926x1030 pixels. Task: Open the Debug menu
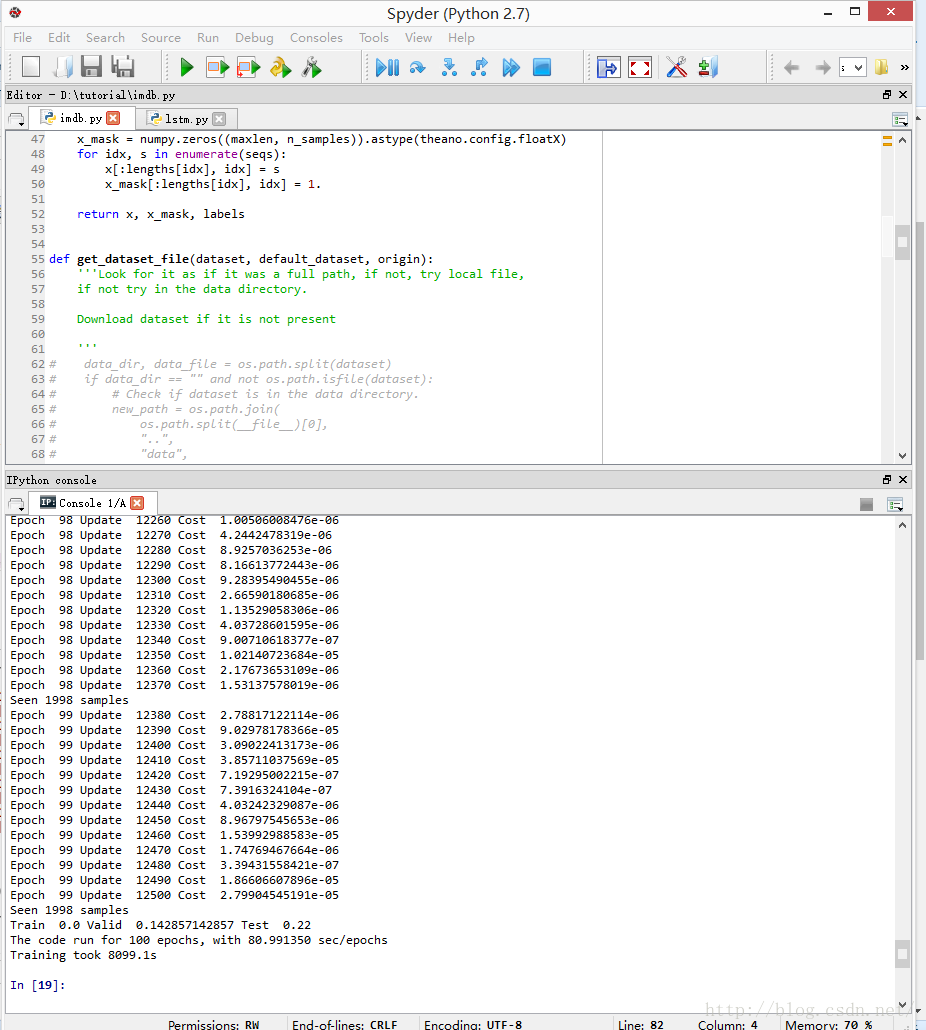click(x=254, y=37)
